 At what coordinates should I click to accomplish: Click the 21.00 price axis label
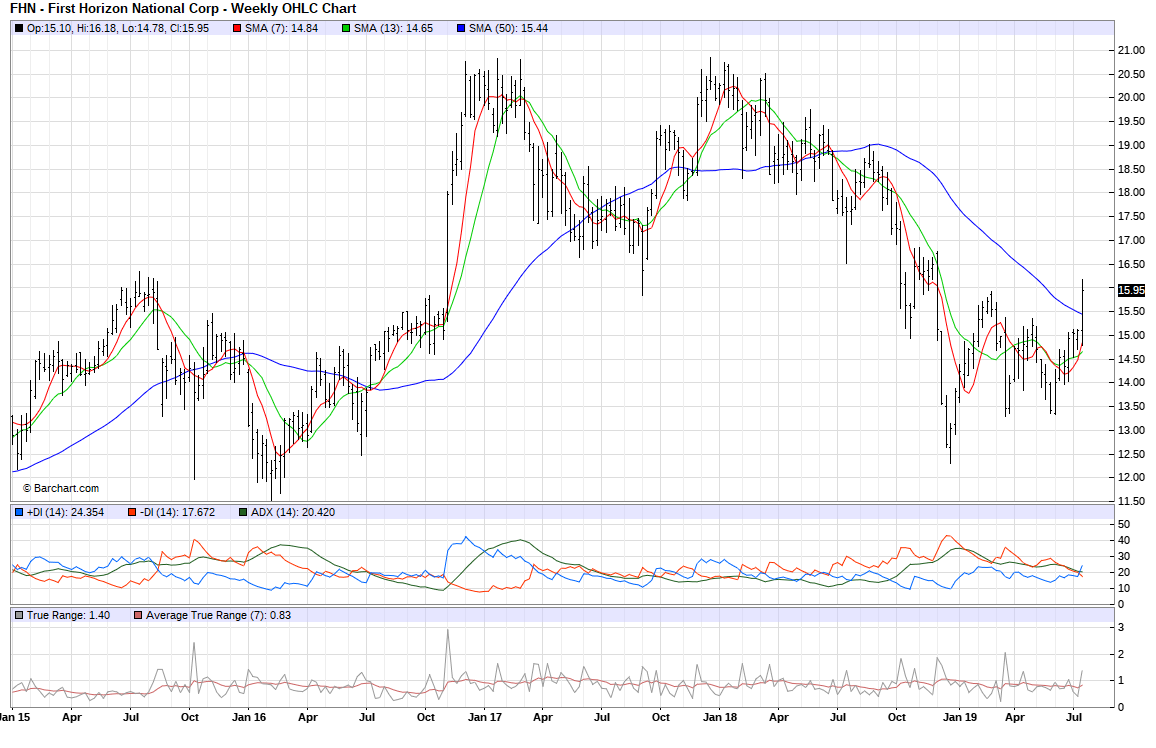(1131, 50)
